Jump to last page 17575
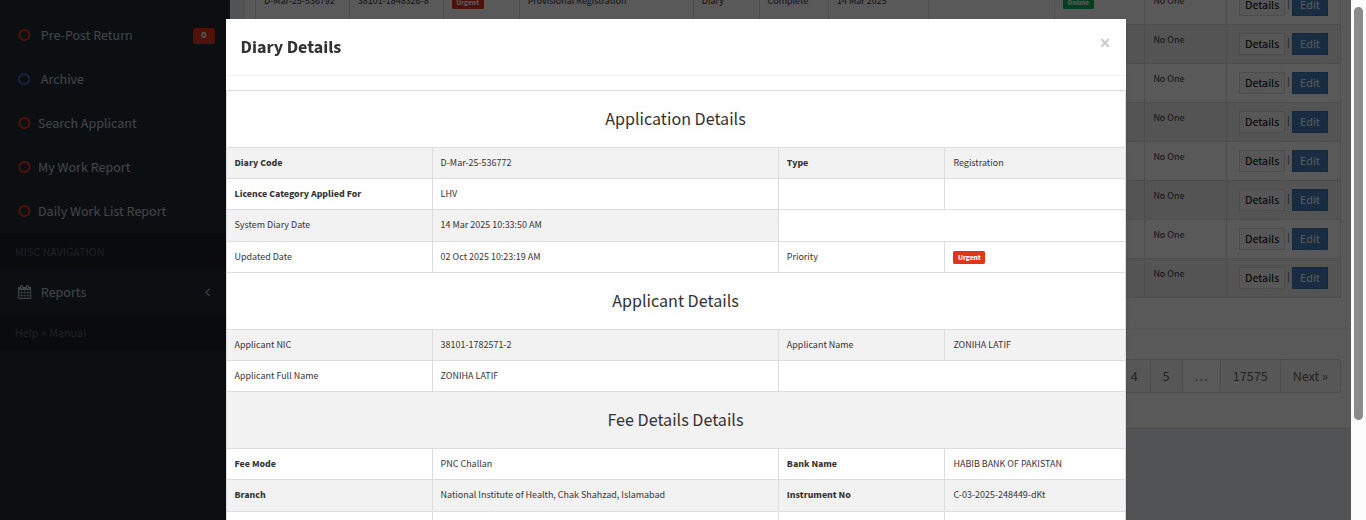 [1250, 376]
